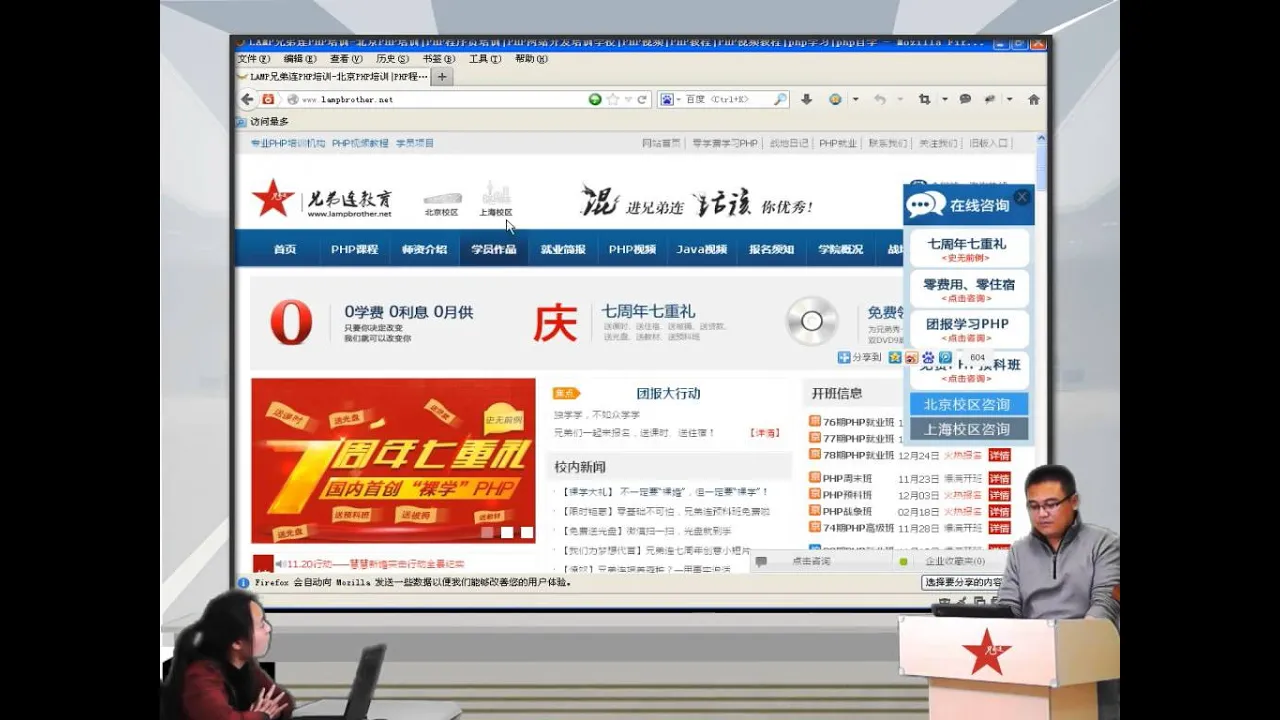
Task: Open the 历史 menu
Action: 392,59
